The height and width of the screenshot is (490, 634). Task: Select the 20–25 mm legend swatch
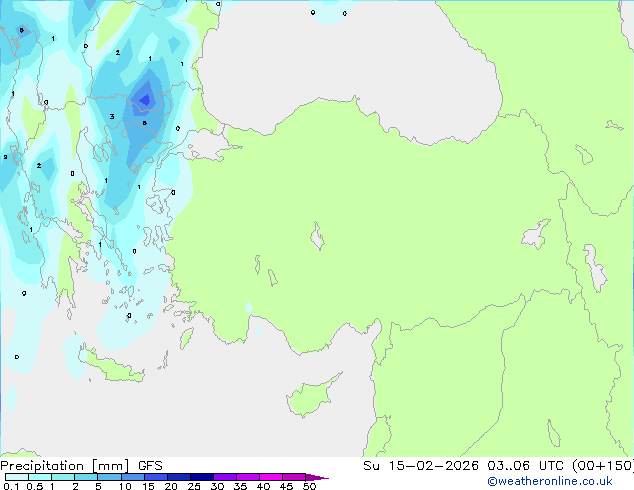(x=178, y=477)
